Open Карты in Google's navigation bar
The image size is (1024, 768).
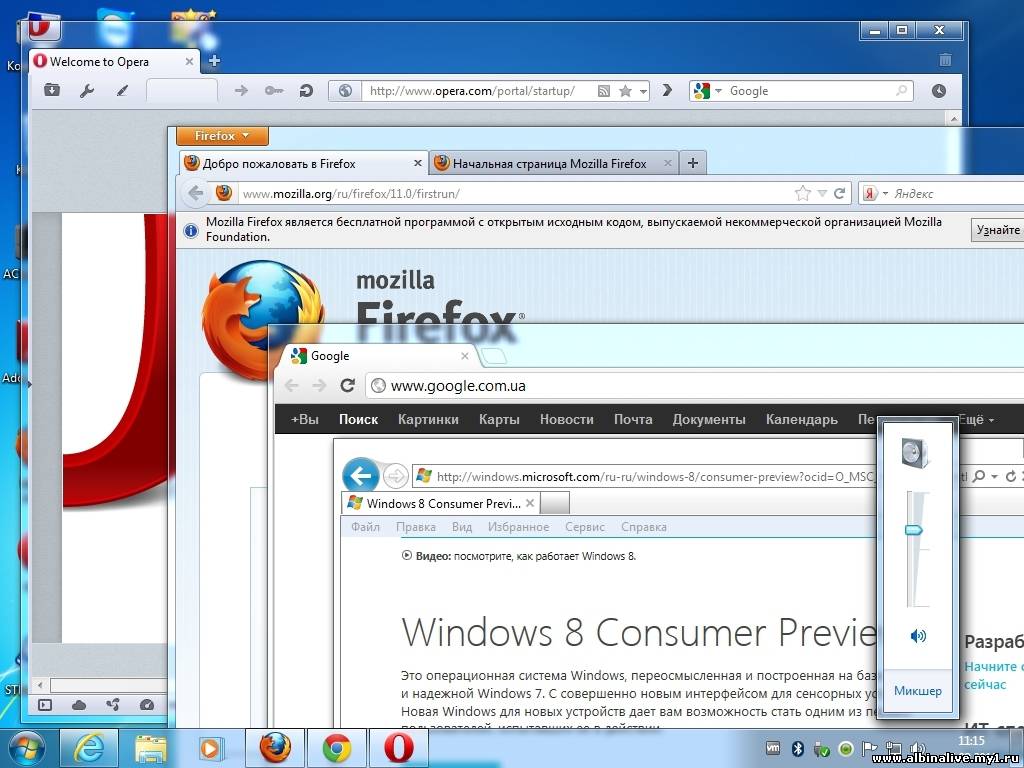coord(499,419)
